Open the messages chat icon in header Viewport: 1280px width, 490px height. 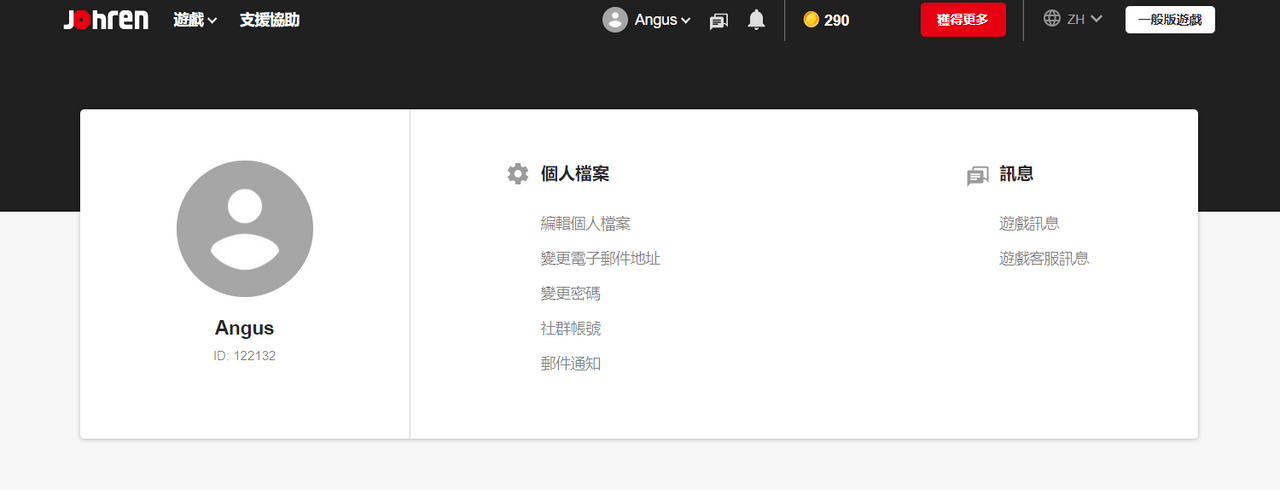718,20
